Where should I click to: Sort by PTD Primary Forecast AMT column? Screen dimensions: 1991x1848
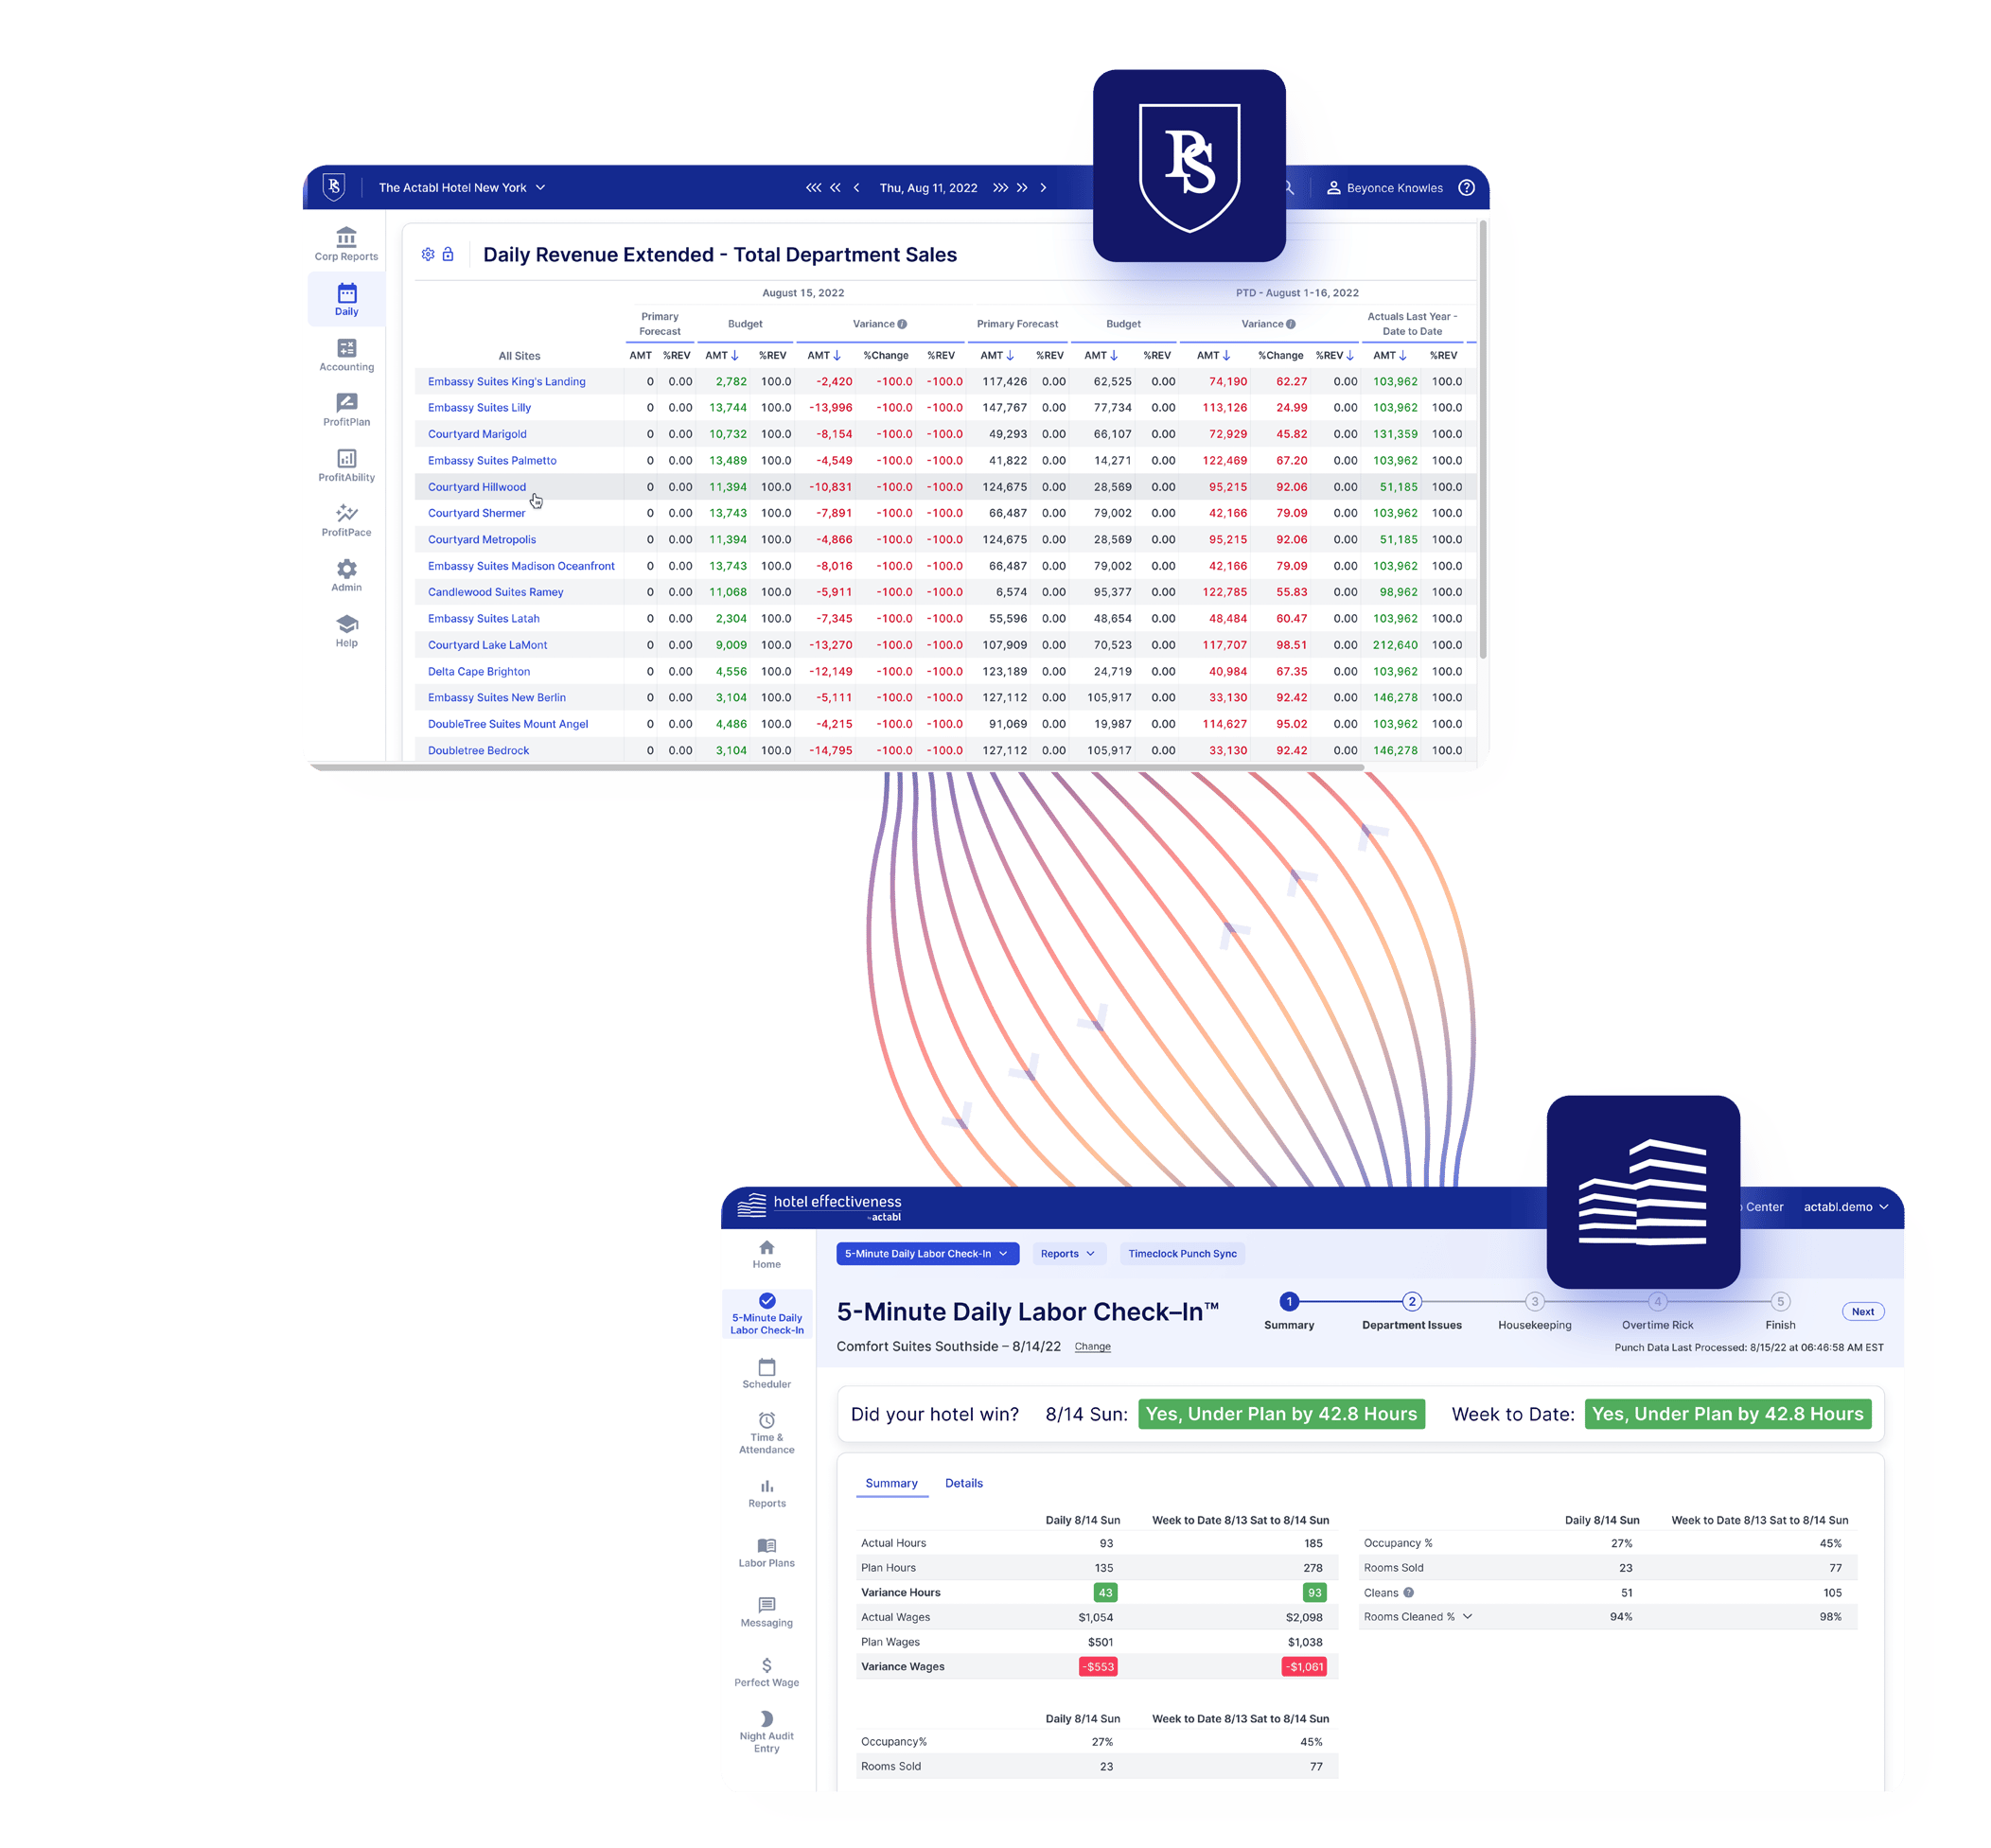[x=997, y=355]
